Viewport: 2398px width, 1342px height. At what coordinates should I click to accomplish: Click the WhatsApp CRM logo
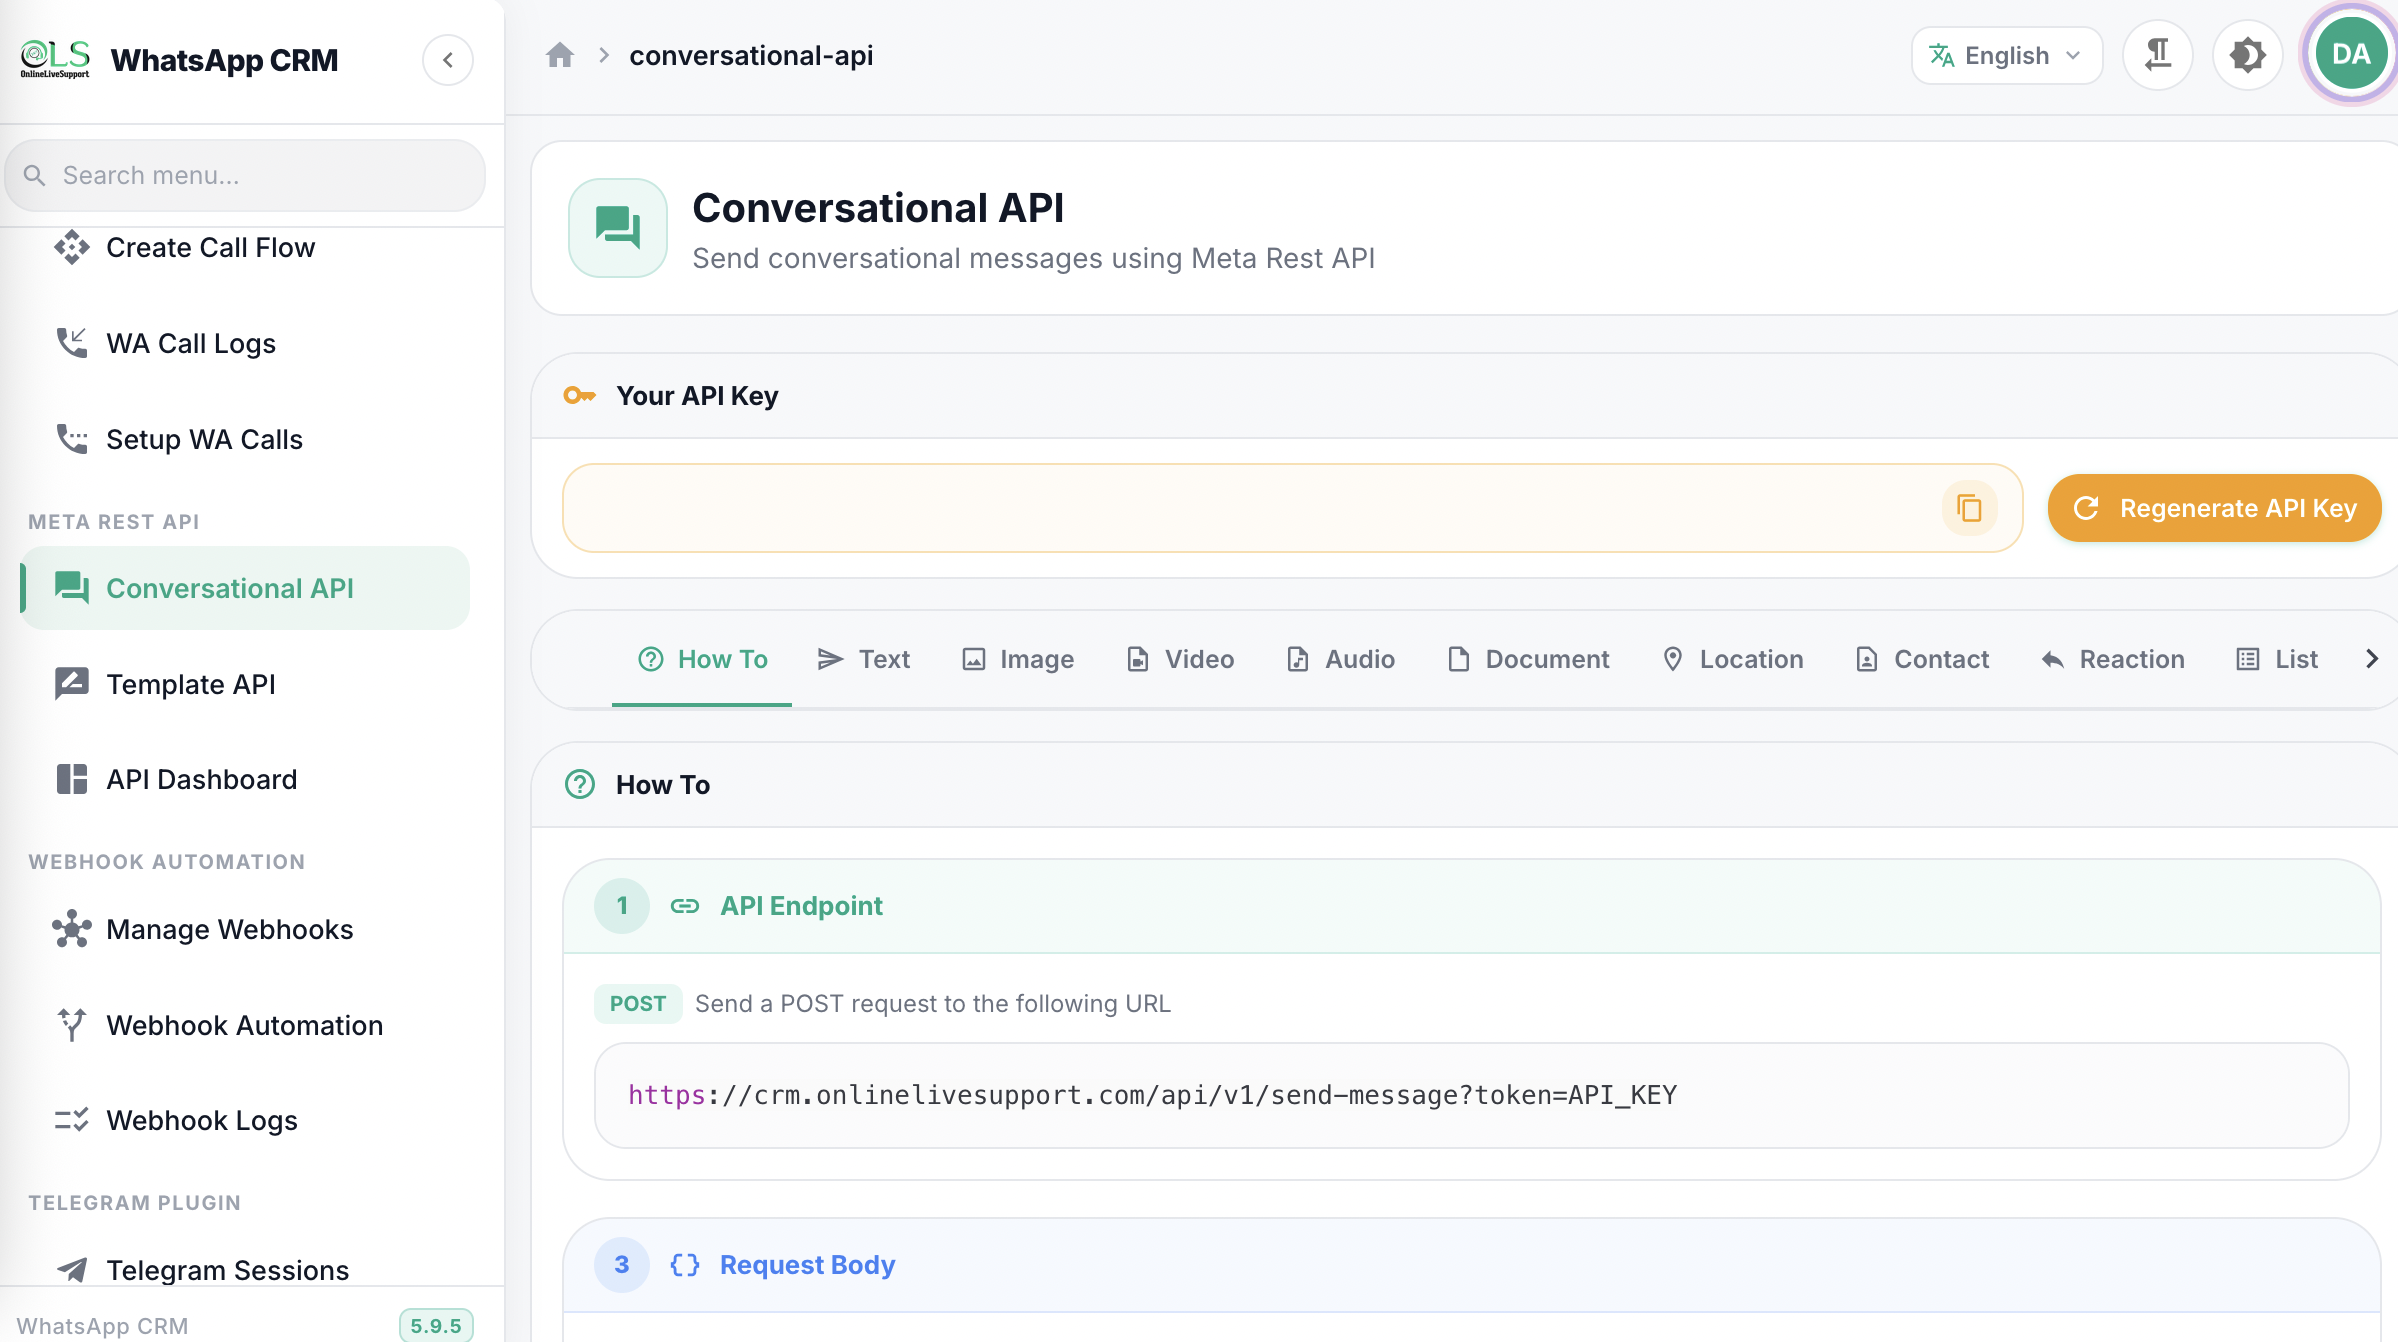click(x=55, y=59)
